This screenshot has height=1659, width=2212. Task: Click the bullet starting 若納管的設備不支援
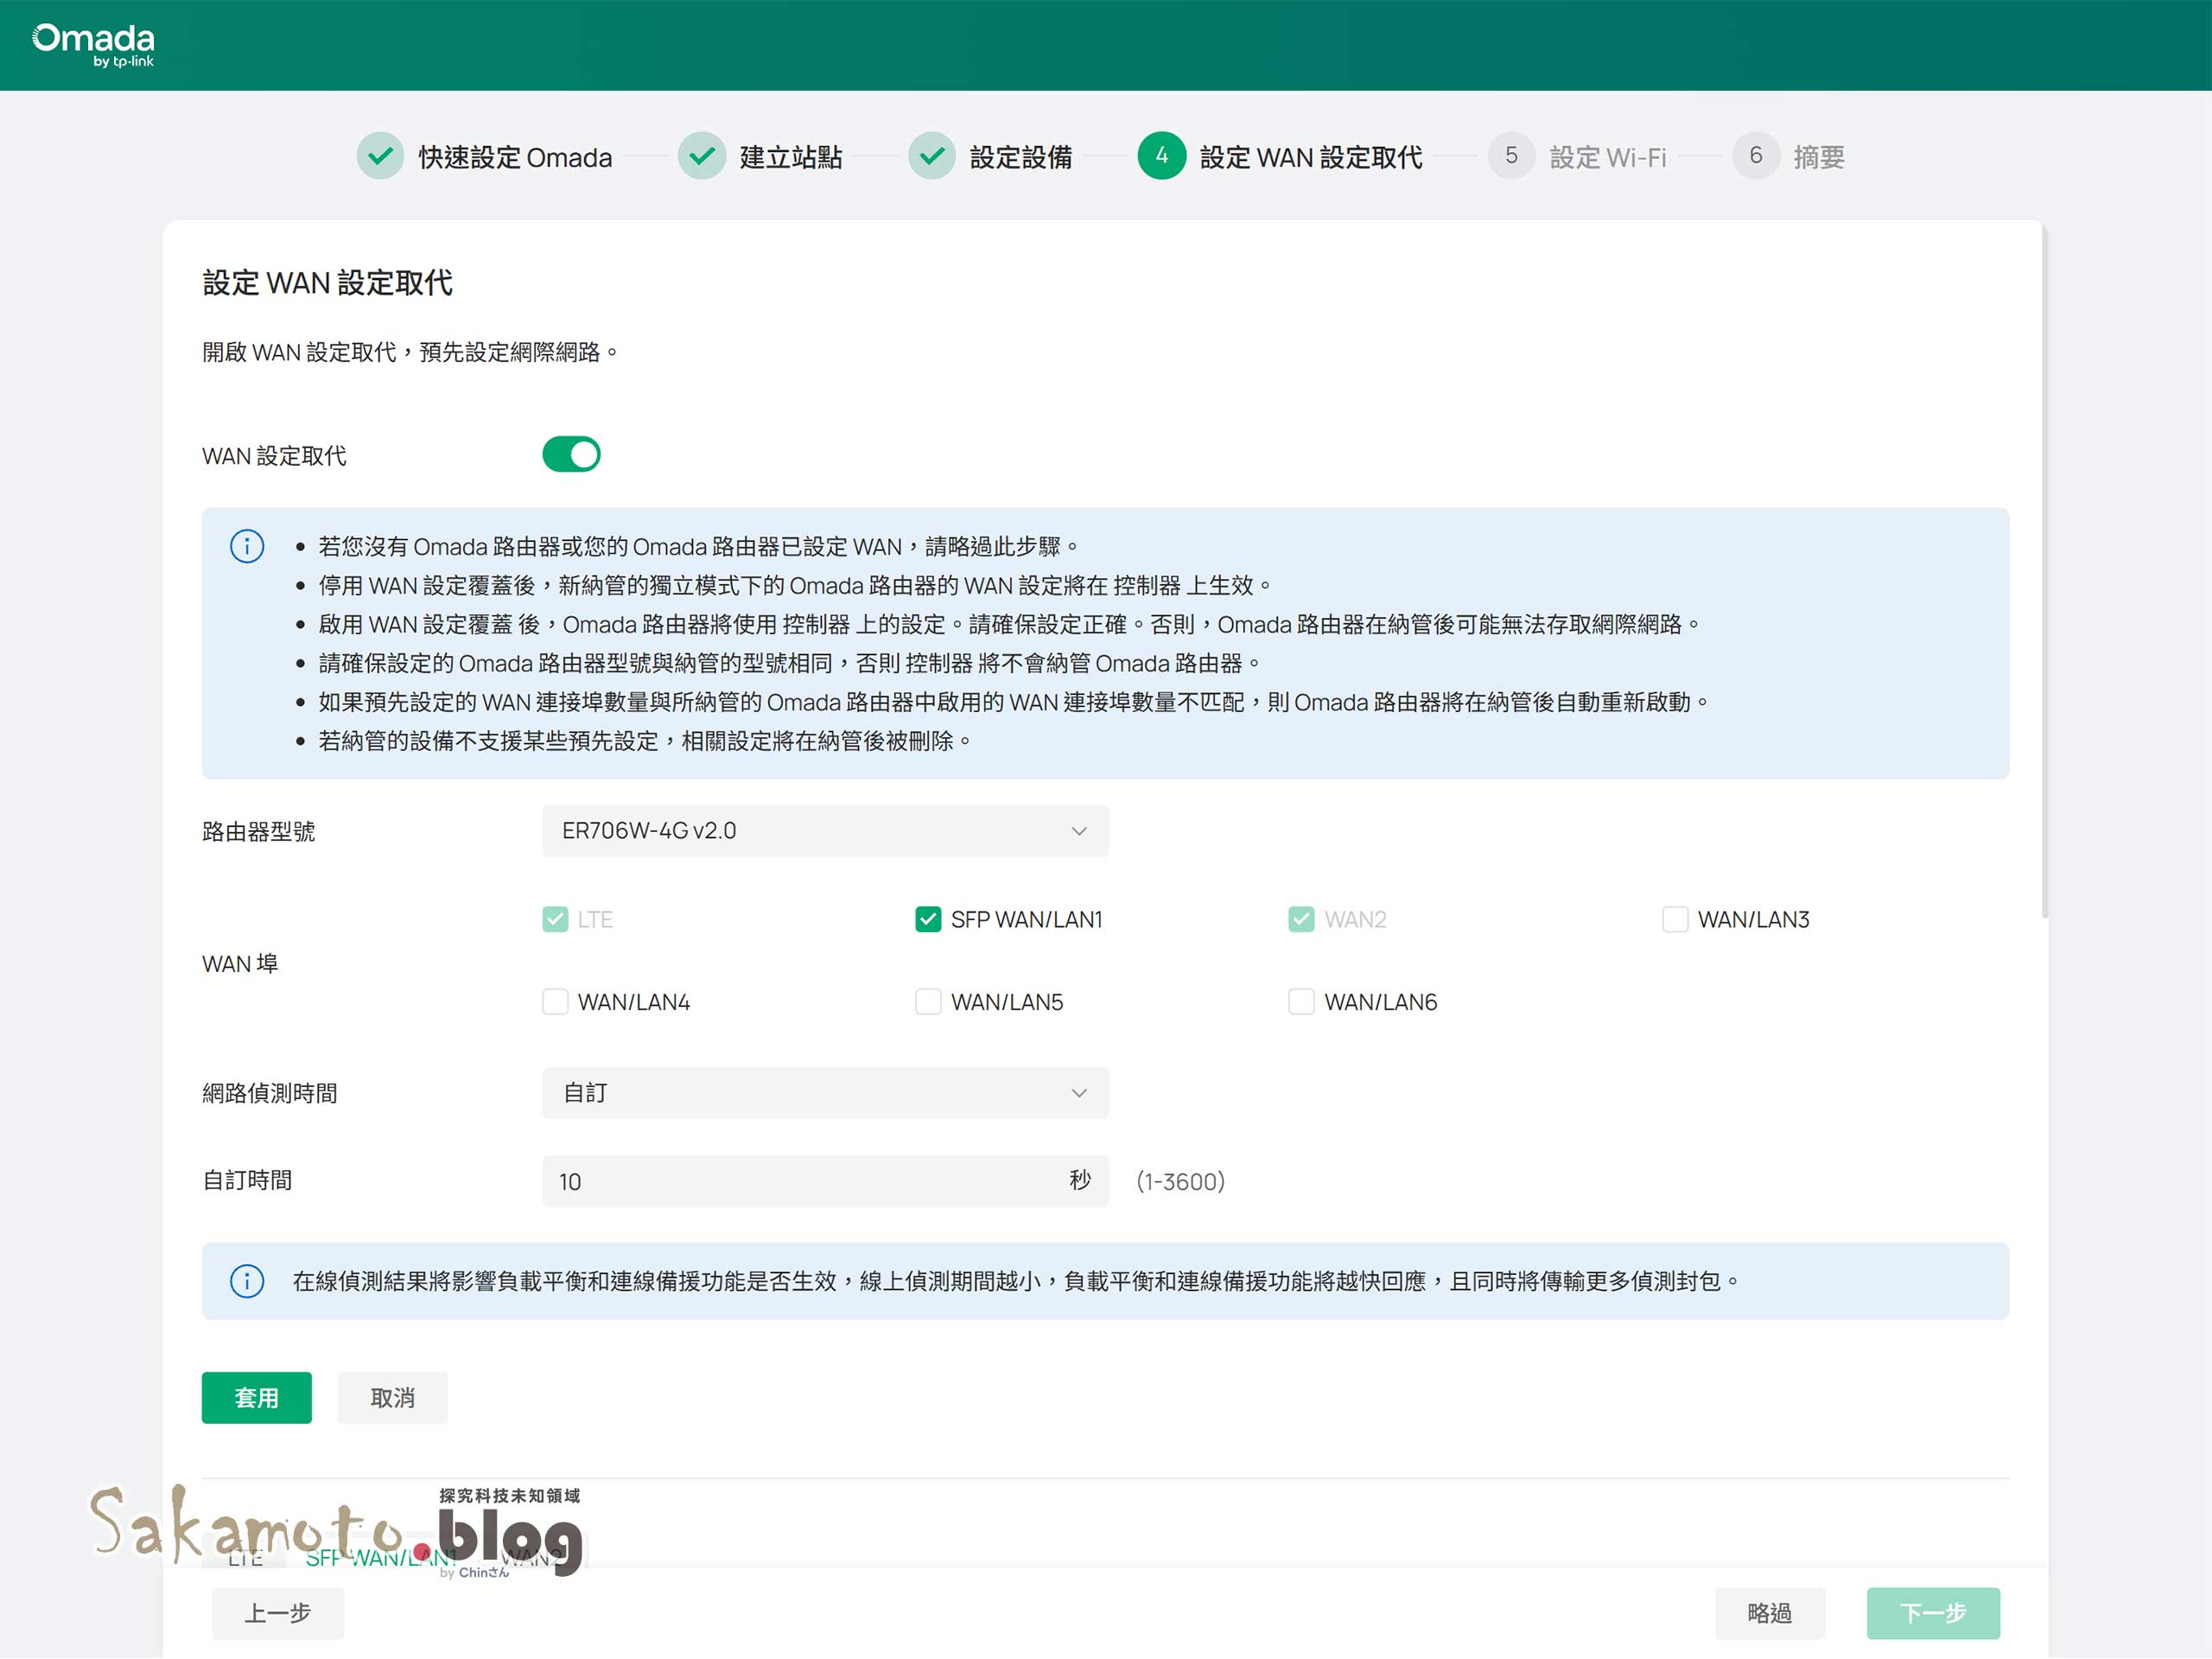tap(645, 741)
